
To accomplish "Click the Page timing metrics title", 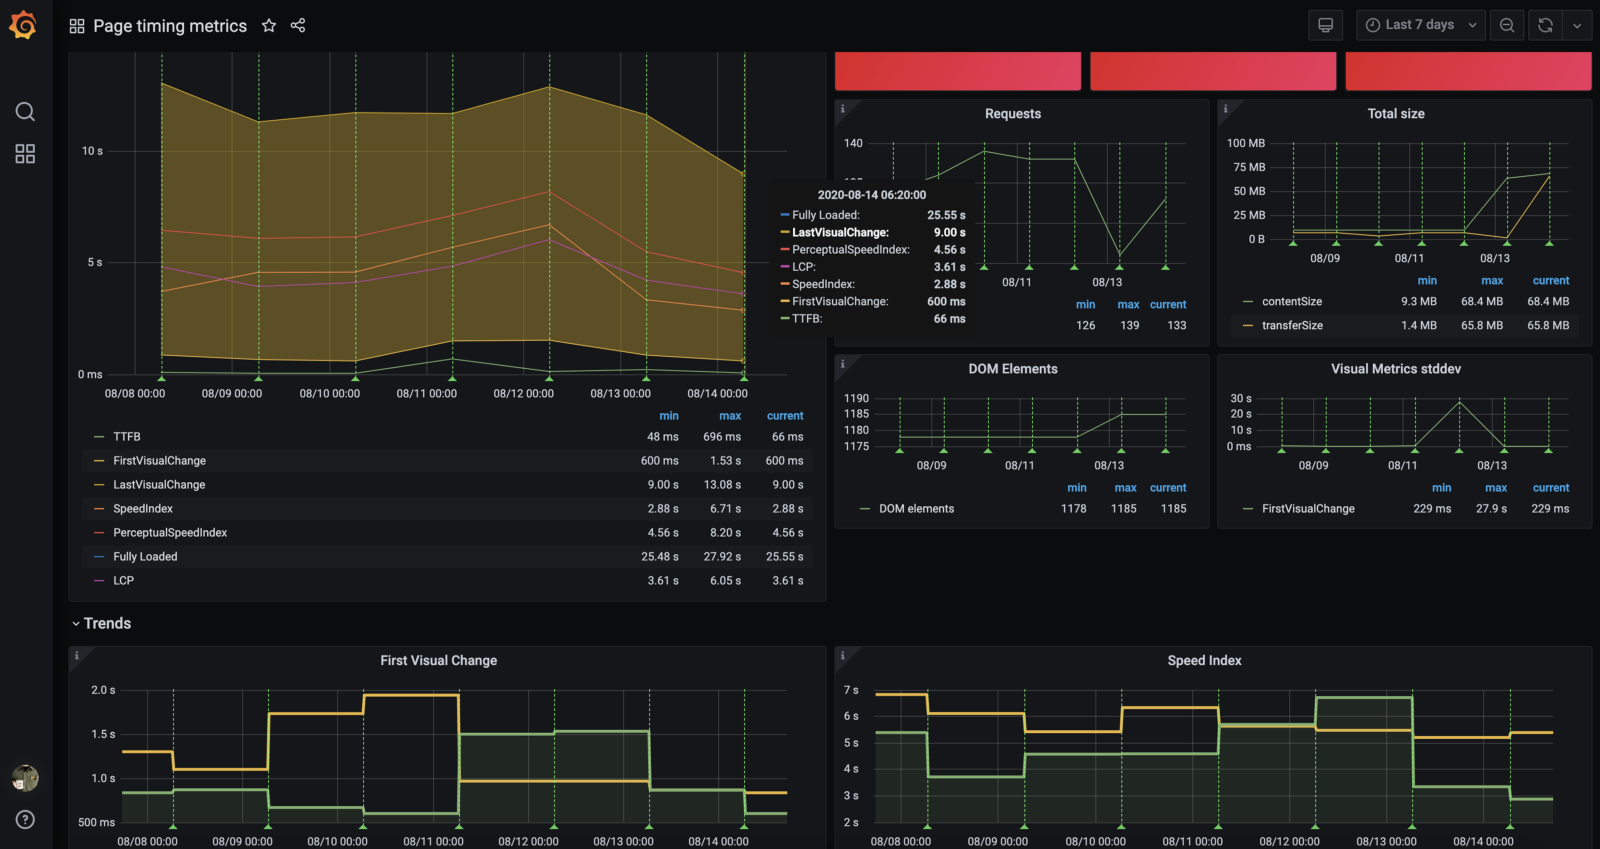I will tap(170, 26).
